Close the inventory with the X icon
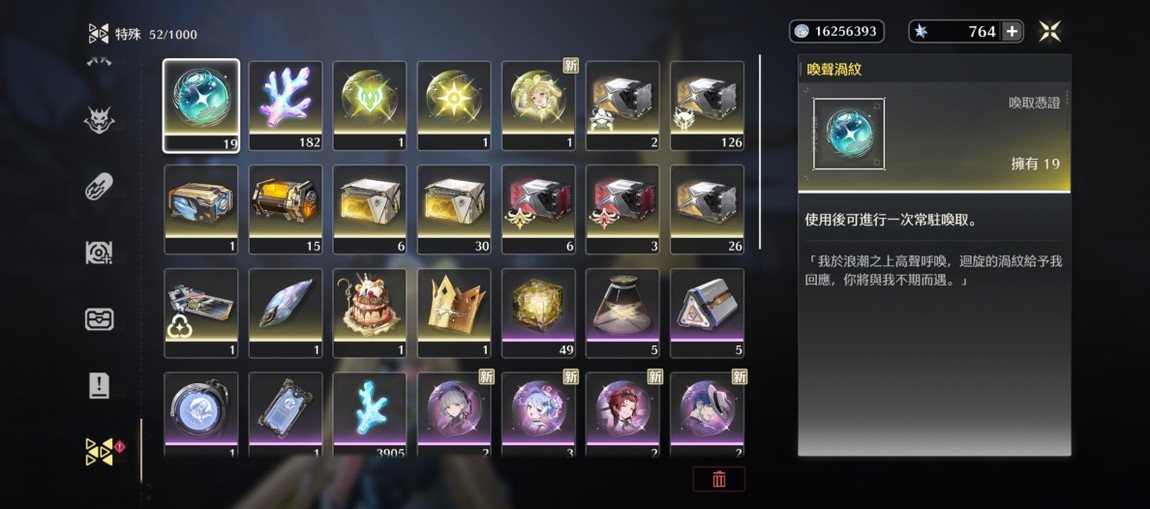 [1050, 31]
